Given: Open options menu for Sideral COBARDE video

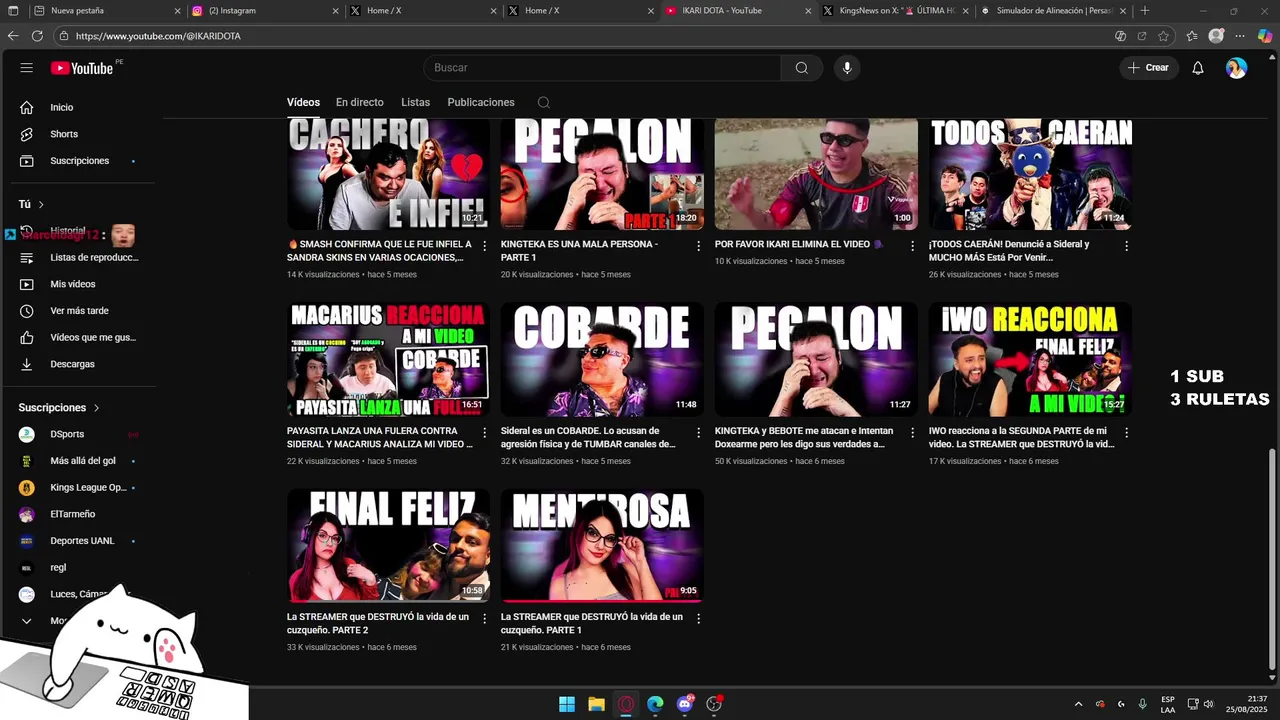Looking at the screenshot, I should 698,433.
